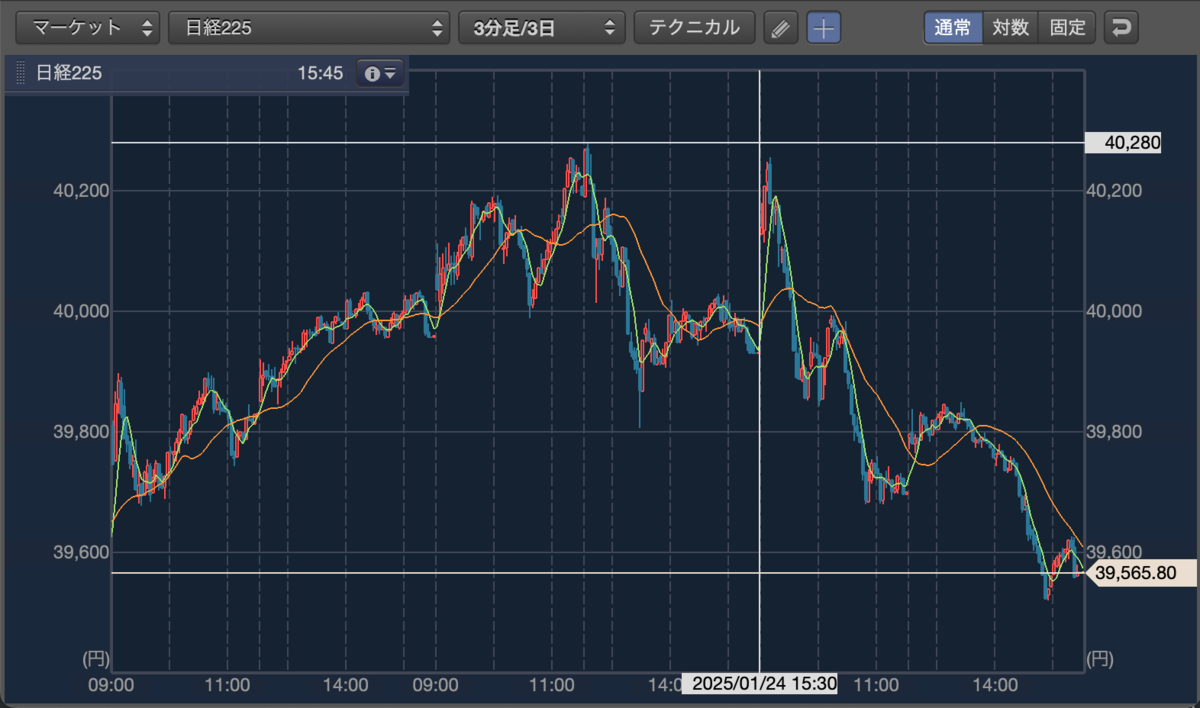The height and width of the screenshot is (708, 1200).
Task: Open the テクニカル indicators button
Action: [694, 28]
